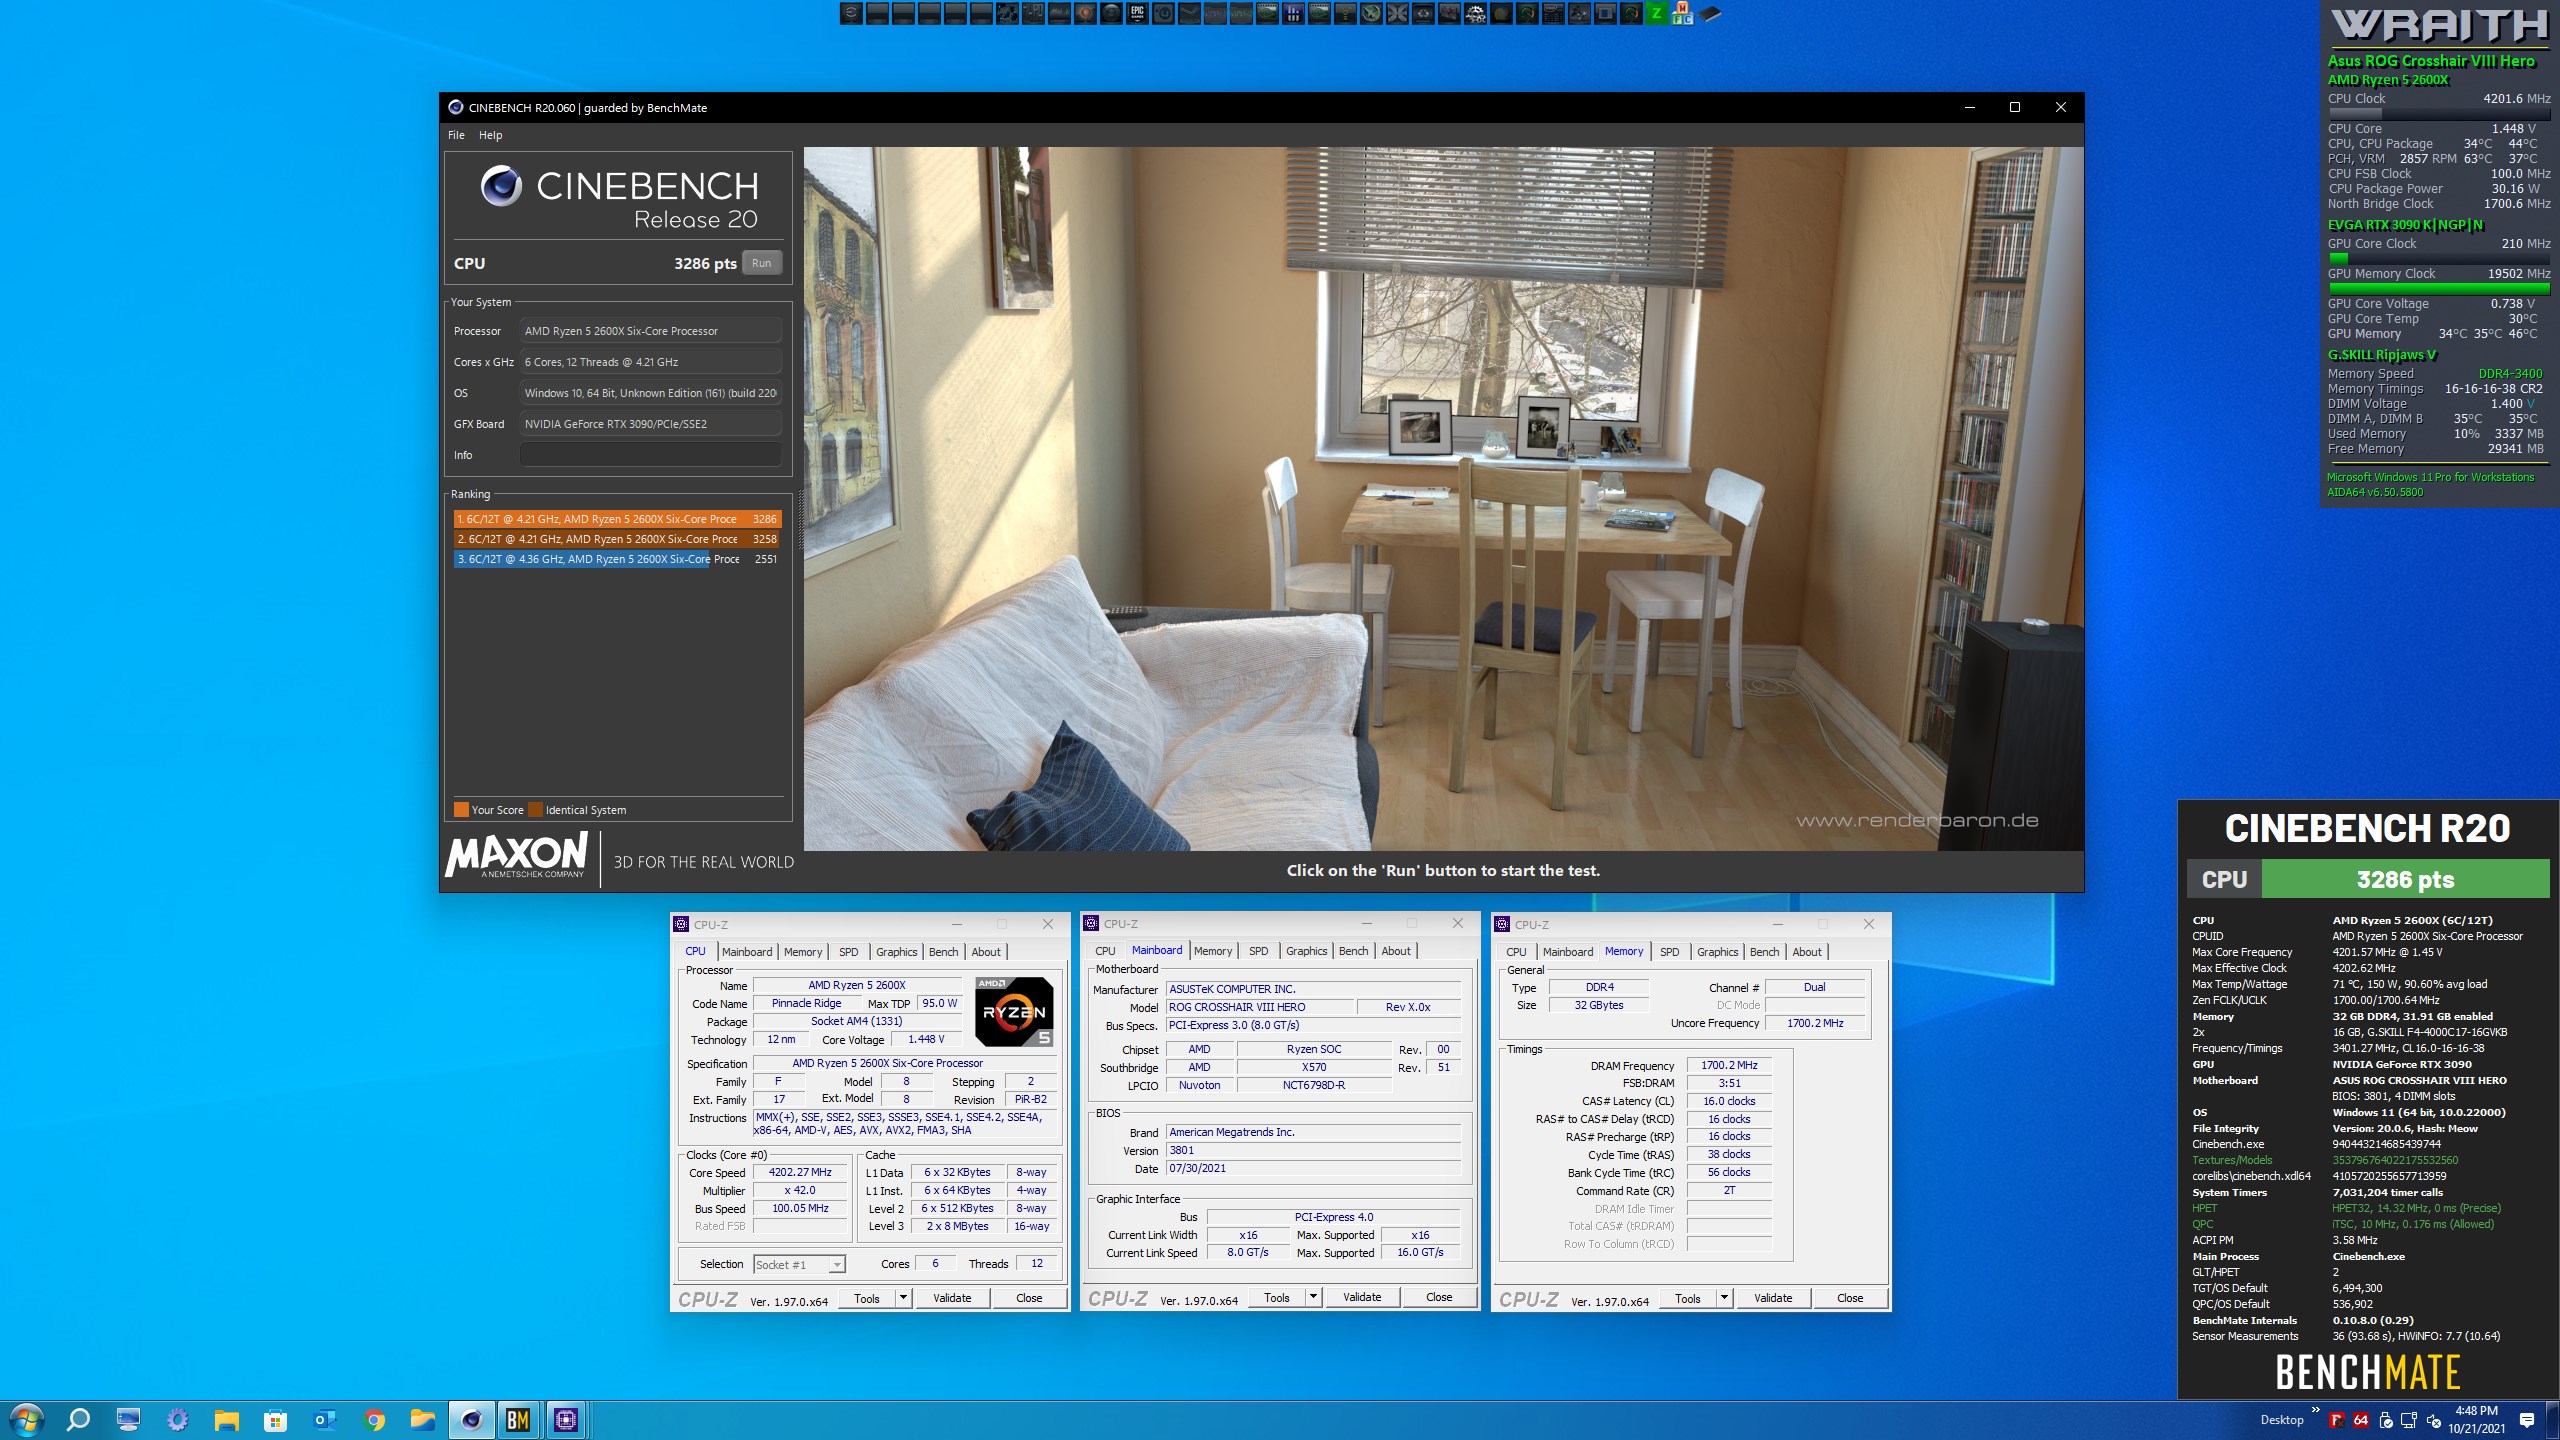
Task: Click Tools button in left CPU-Z window
Action: point(867,1298)
